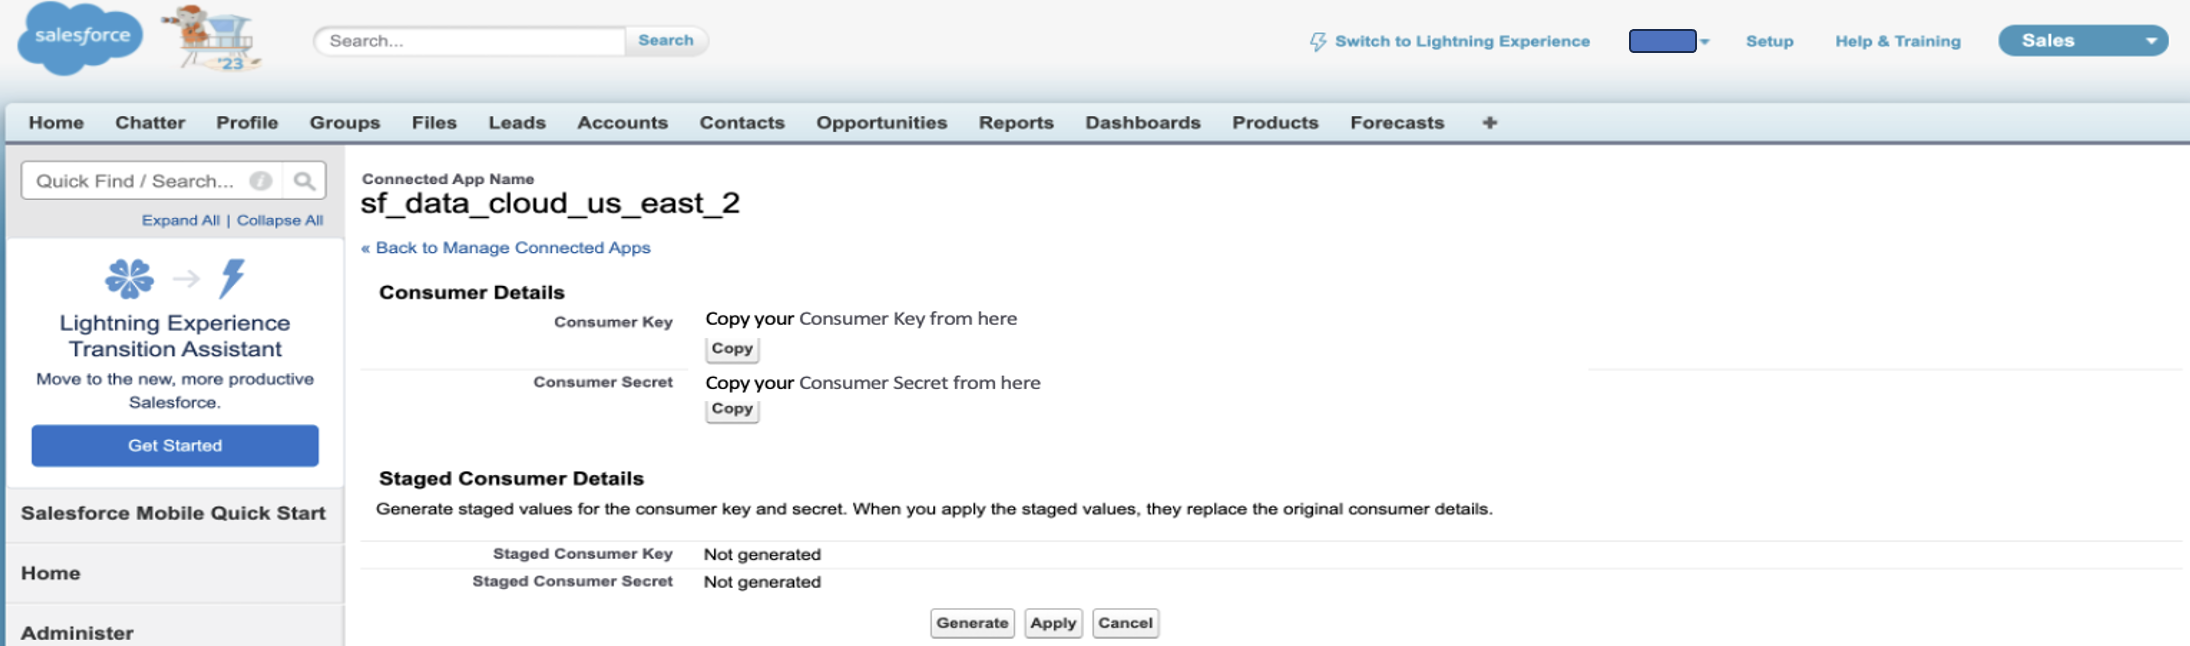Click Collapse All in sidebar
Image resolution: width=2190 pixels, height=646 pixels.
point(279,220)
